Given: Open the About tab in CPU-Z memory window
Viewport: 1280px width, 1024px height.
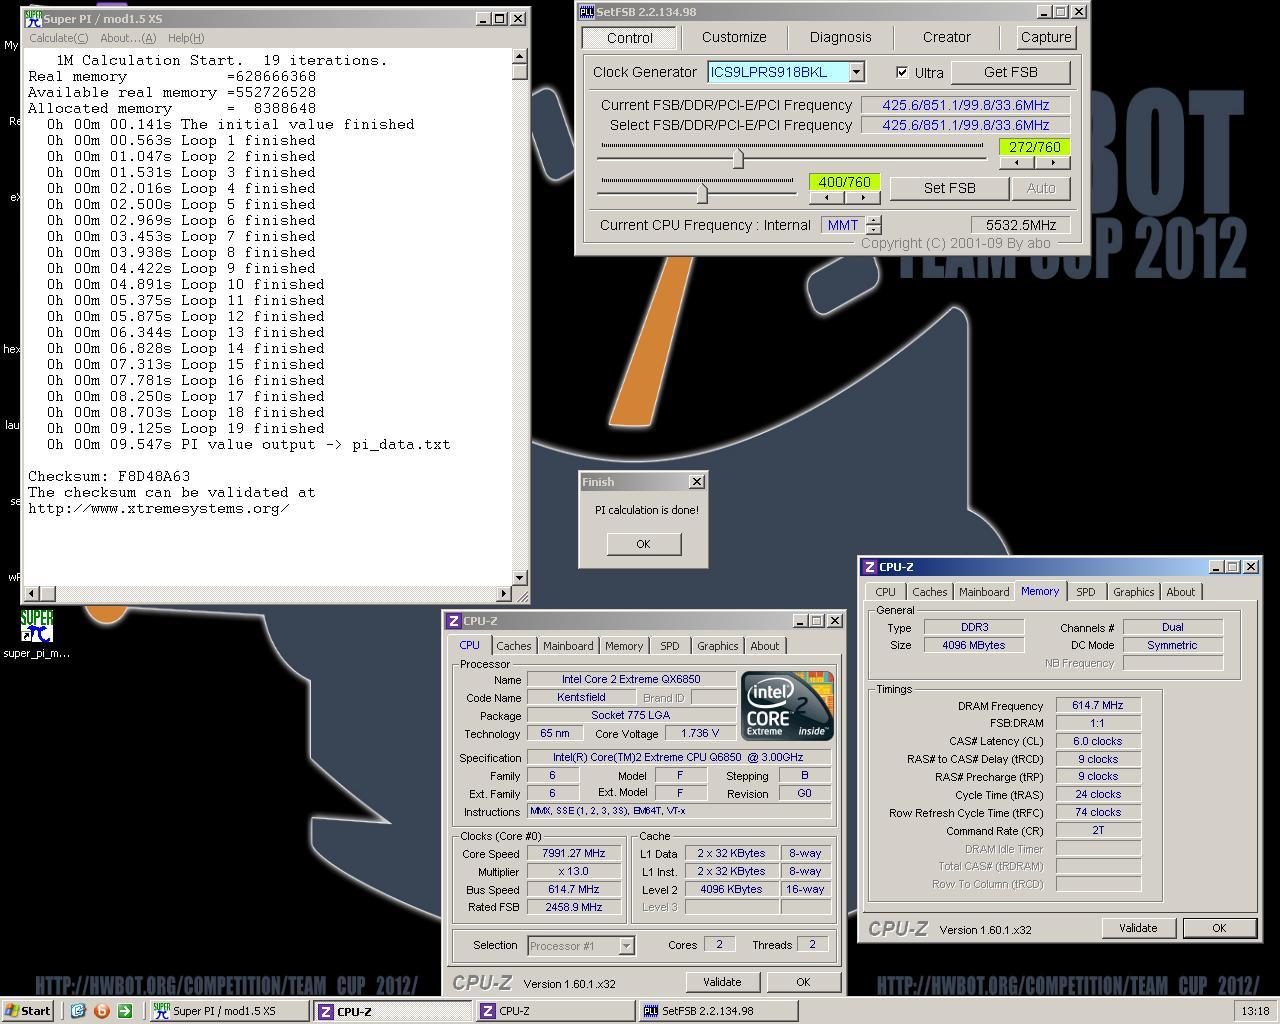Looking at the screenshot, I should (x=1181, y=592).
